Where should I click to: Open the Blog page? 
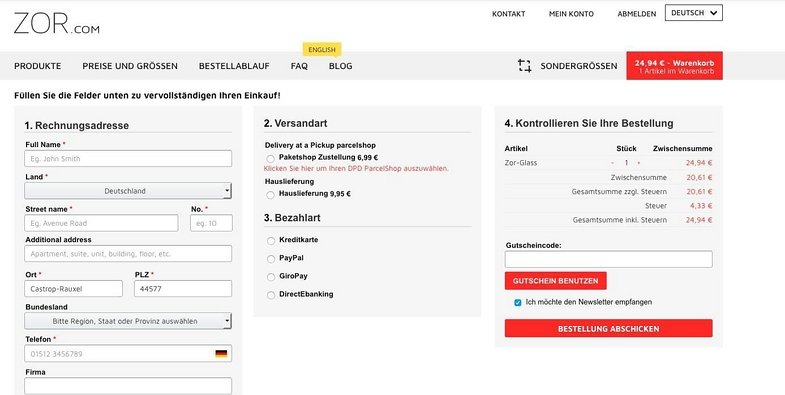tap(340, 66)
